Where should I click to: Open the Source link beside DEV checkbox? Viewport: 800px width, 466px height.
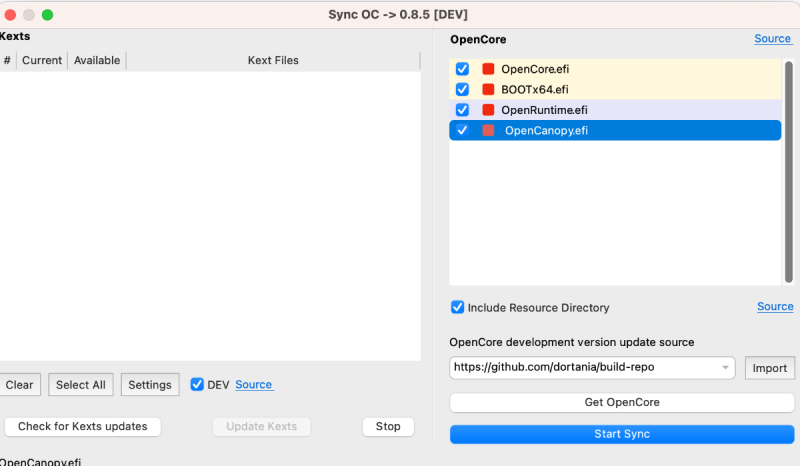click(x=254, y=384)
